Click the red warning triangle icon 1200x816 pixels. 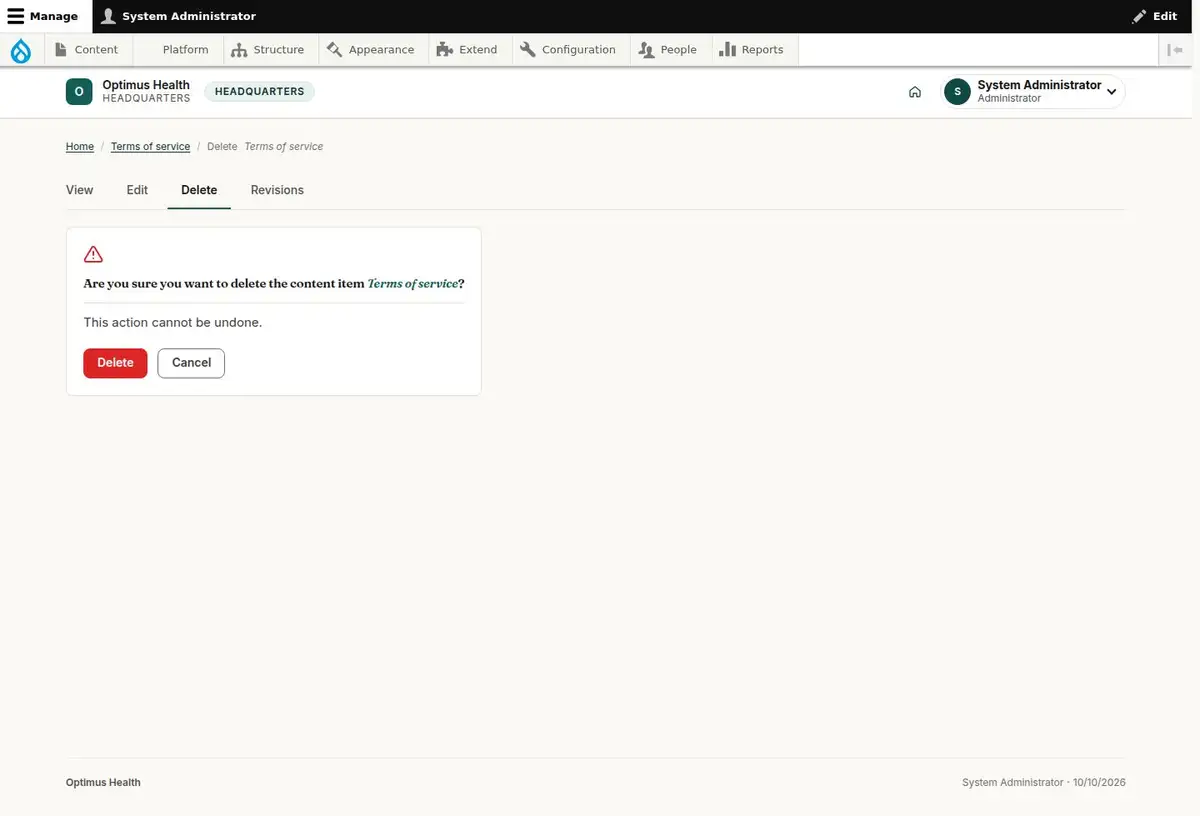pyautogui.click(x=93, y=254)
